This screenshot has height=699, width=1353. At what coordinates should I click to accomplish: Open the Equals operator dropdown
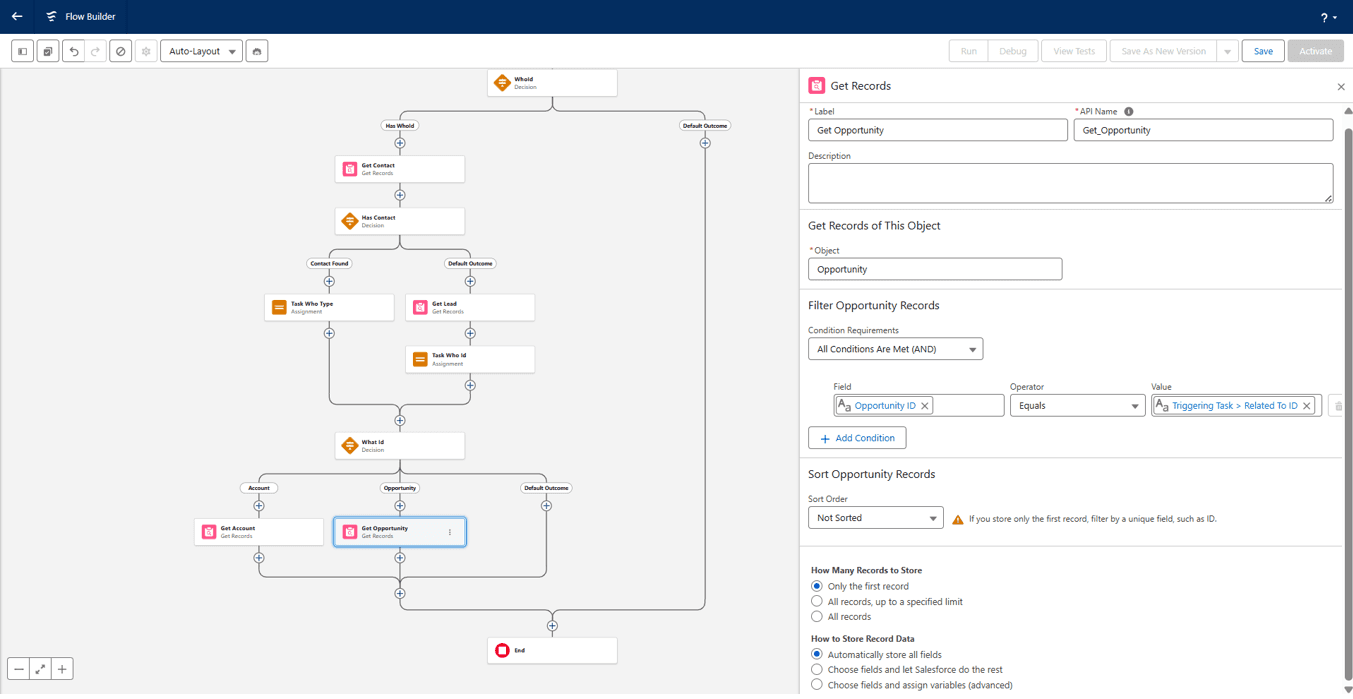(x=1077, y=405)
